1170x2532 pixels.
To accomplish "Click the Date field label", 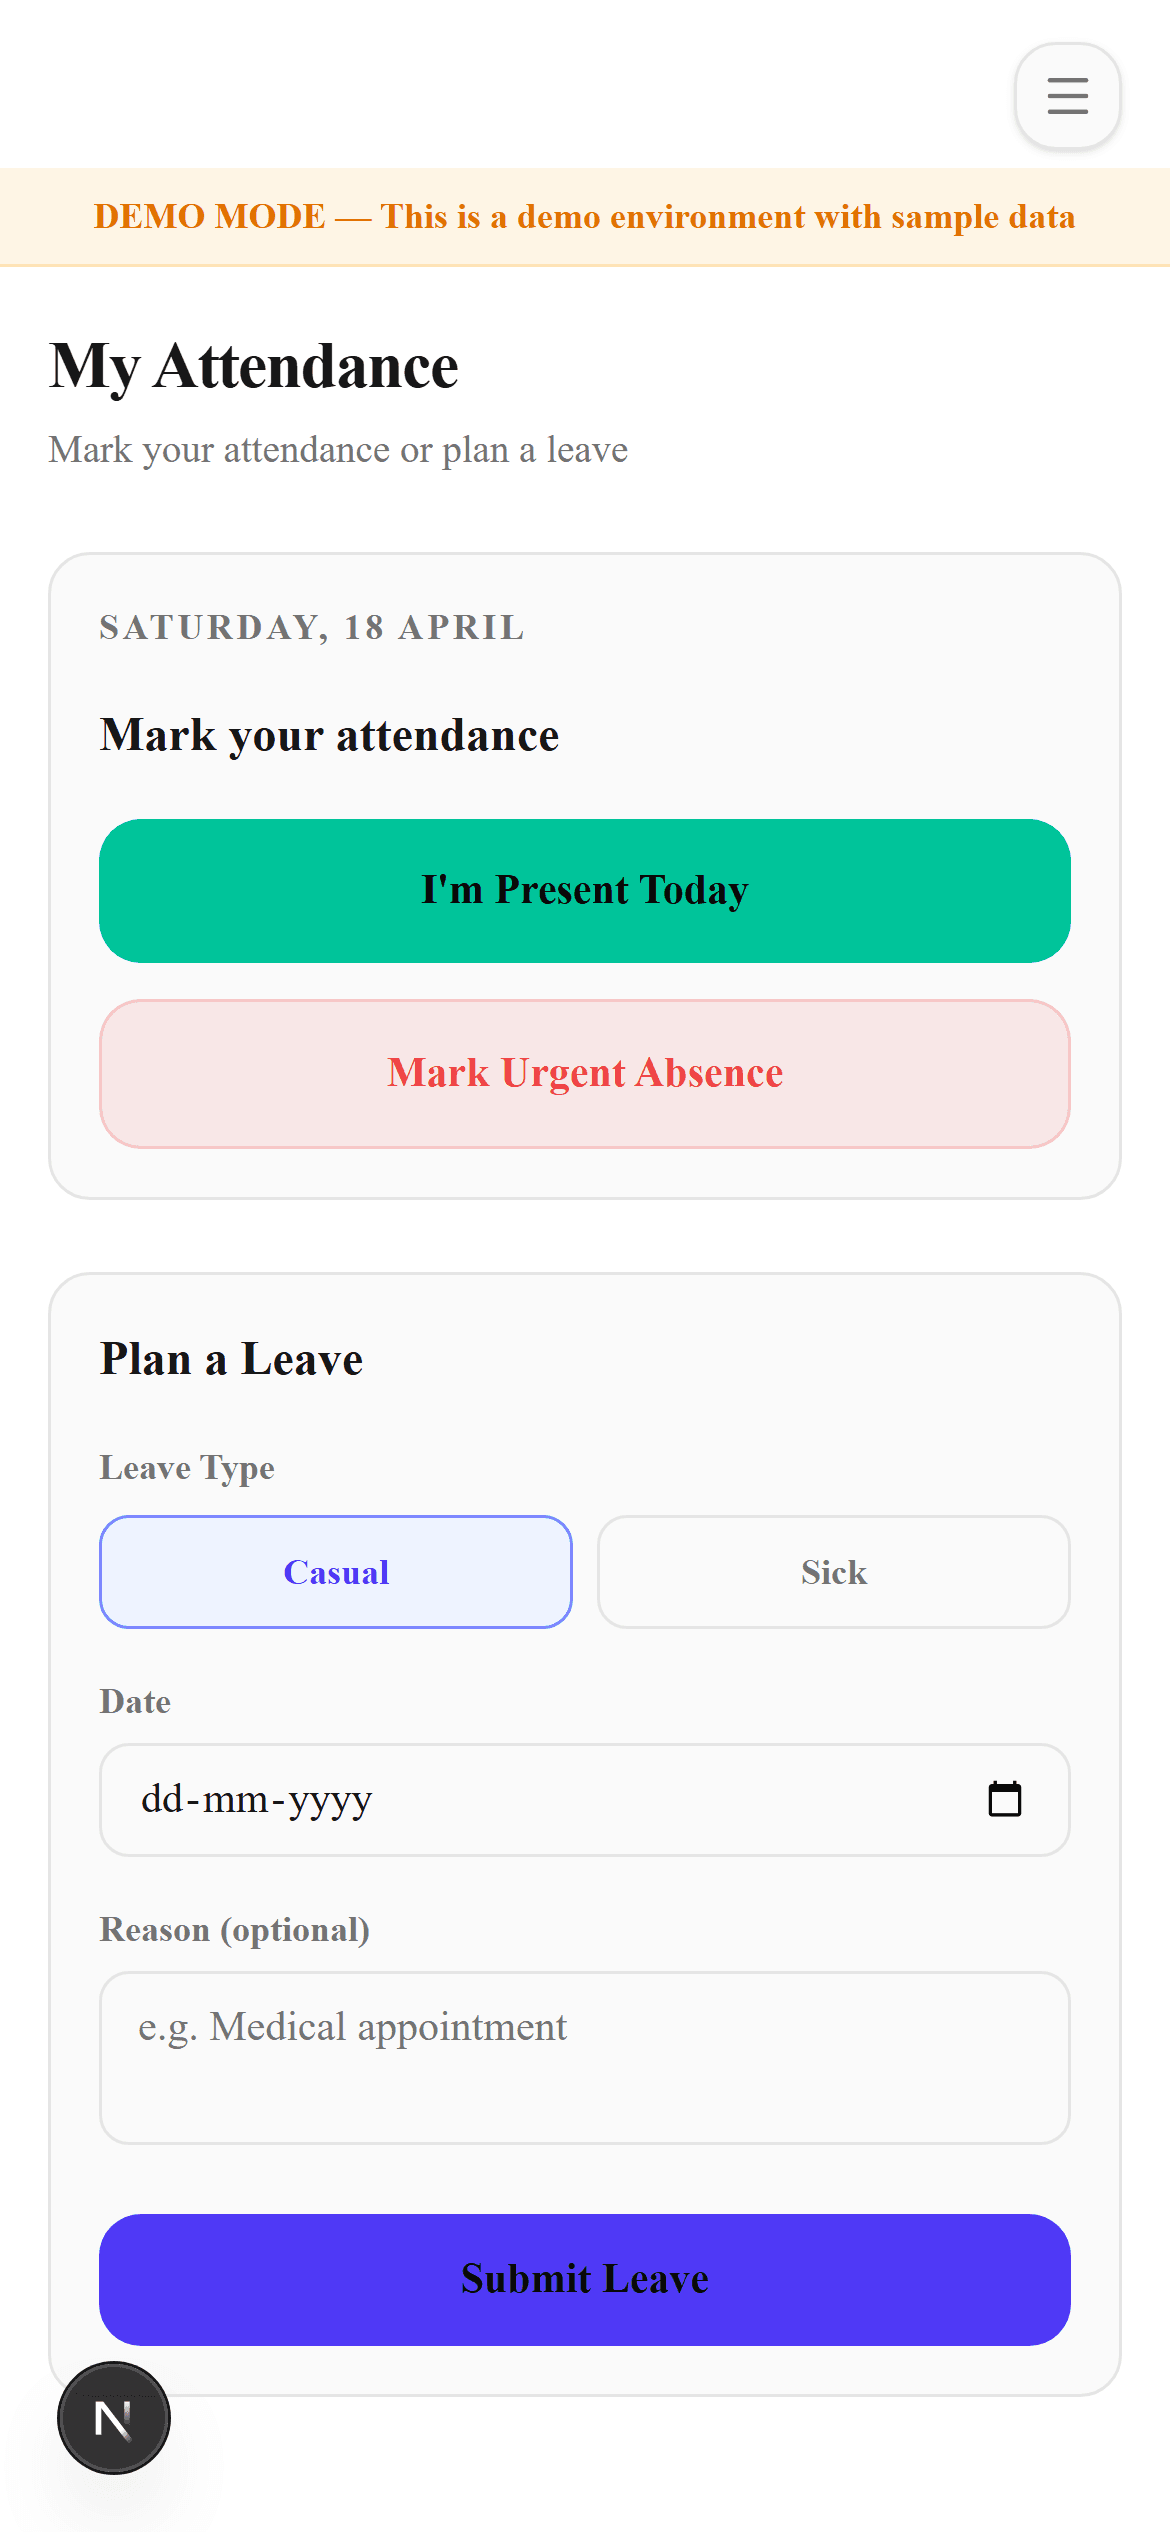I will pyautogui.click(x=135, y=1701).
